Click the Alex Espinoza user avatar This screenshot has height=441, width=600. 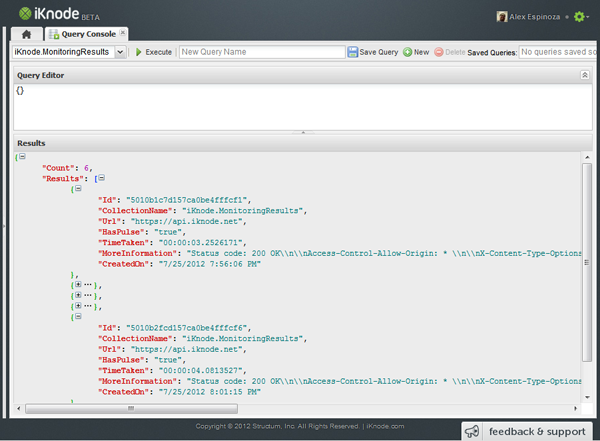click(x=502, y=16)
